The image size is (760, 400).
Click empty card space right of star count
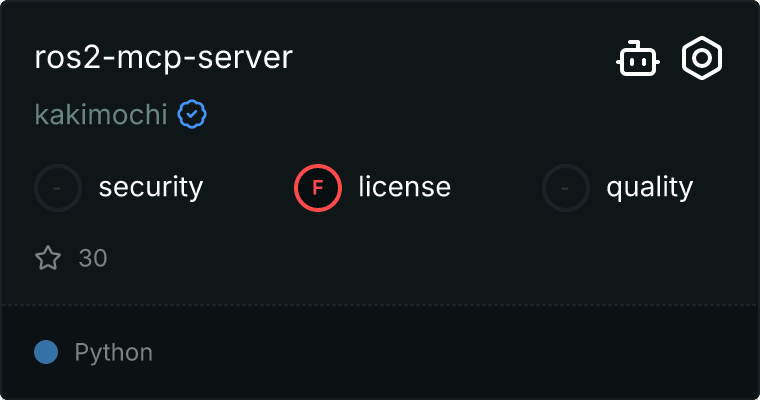[x=400, y=259]
